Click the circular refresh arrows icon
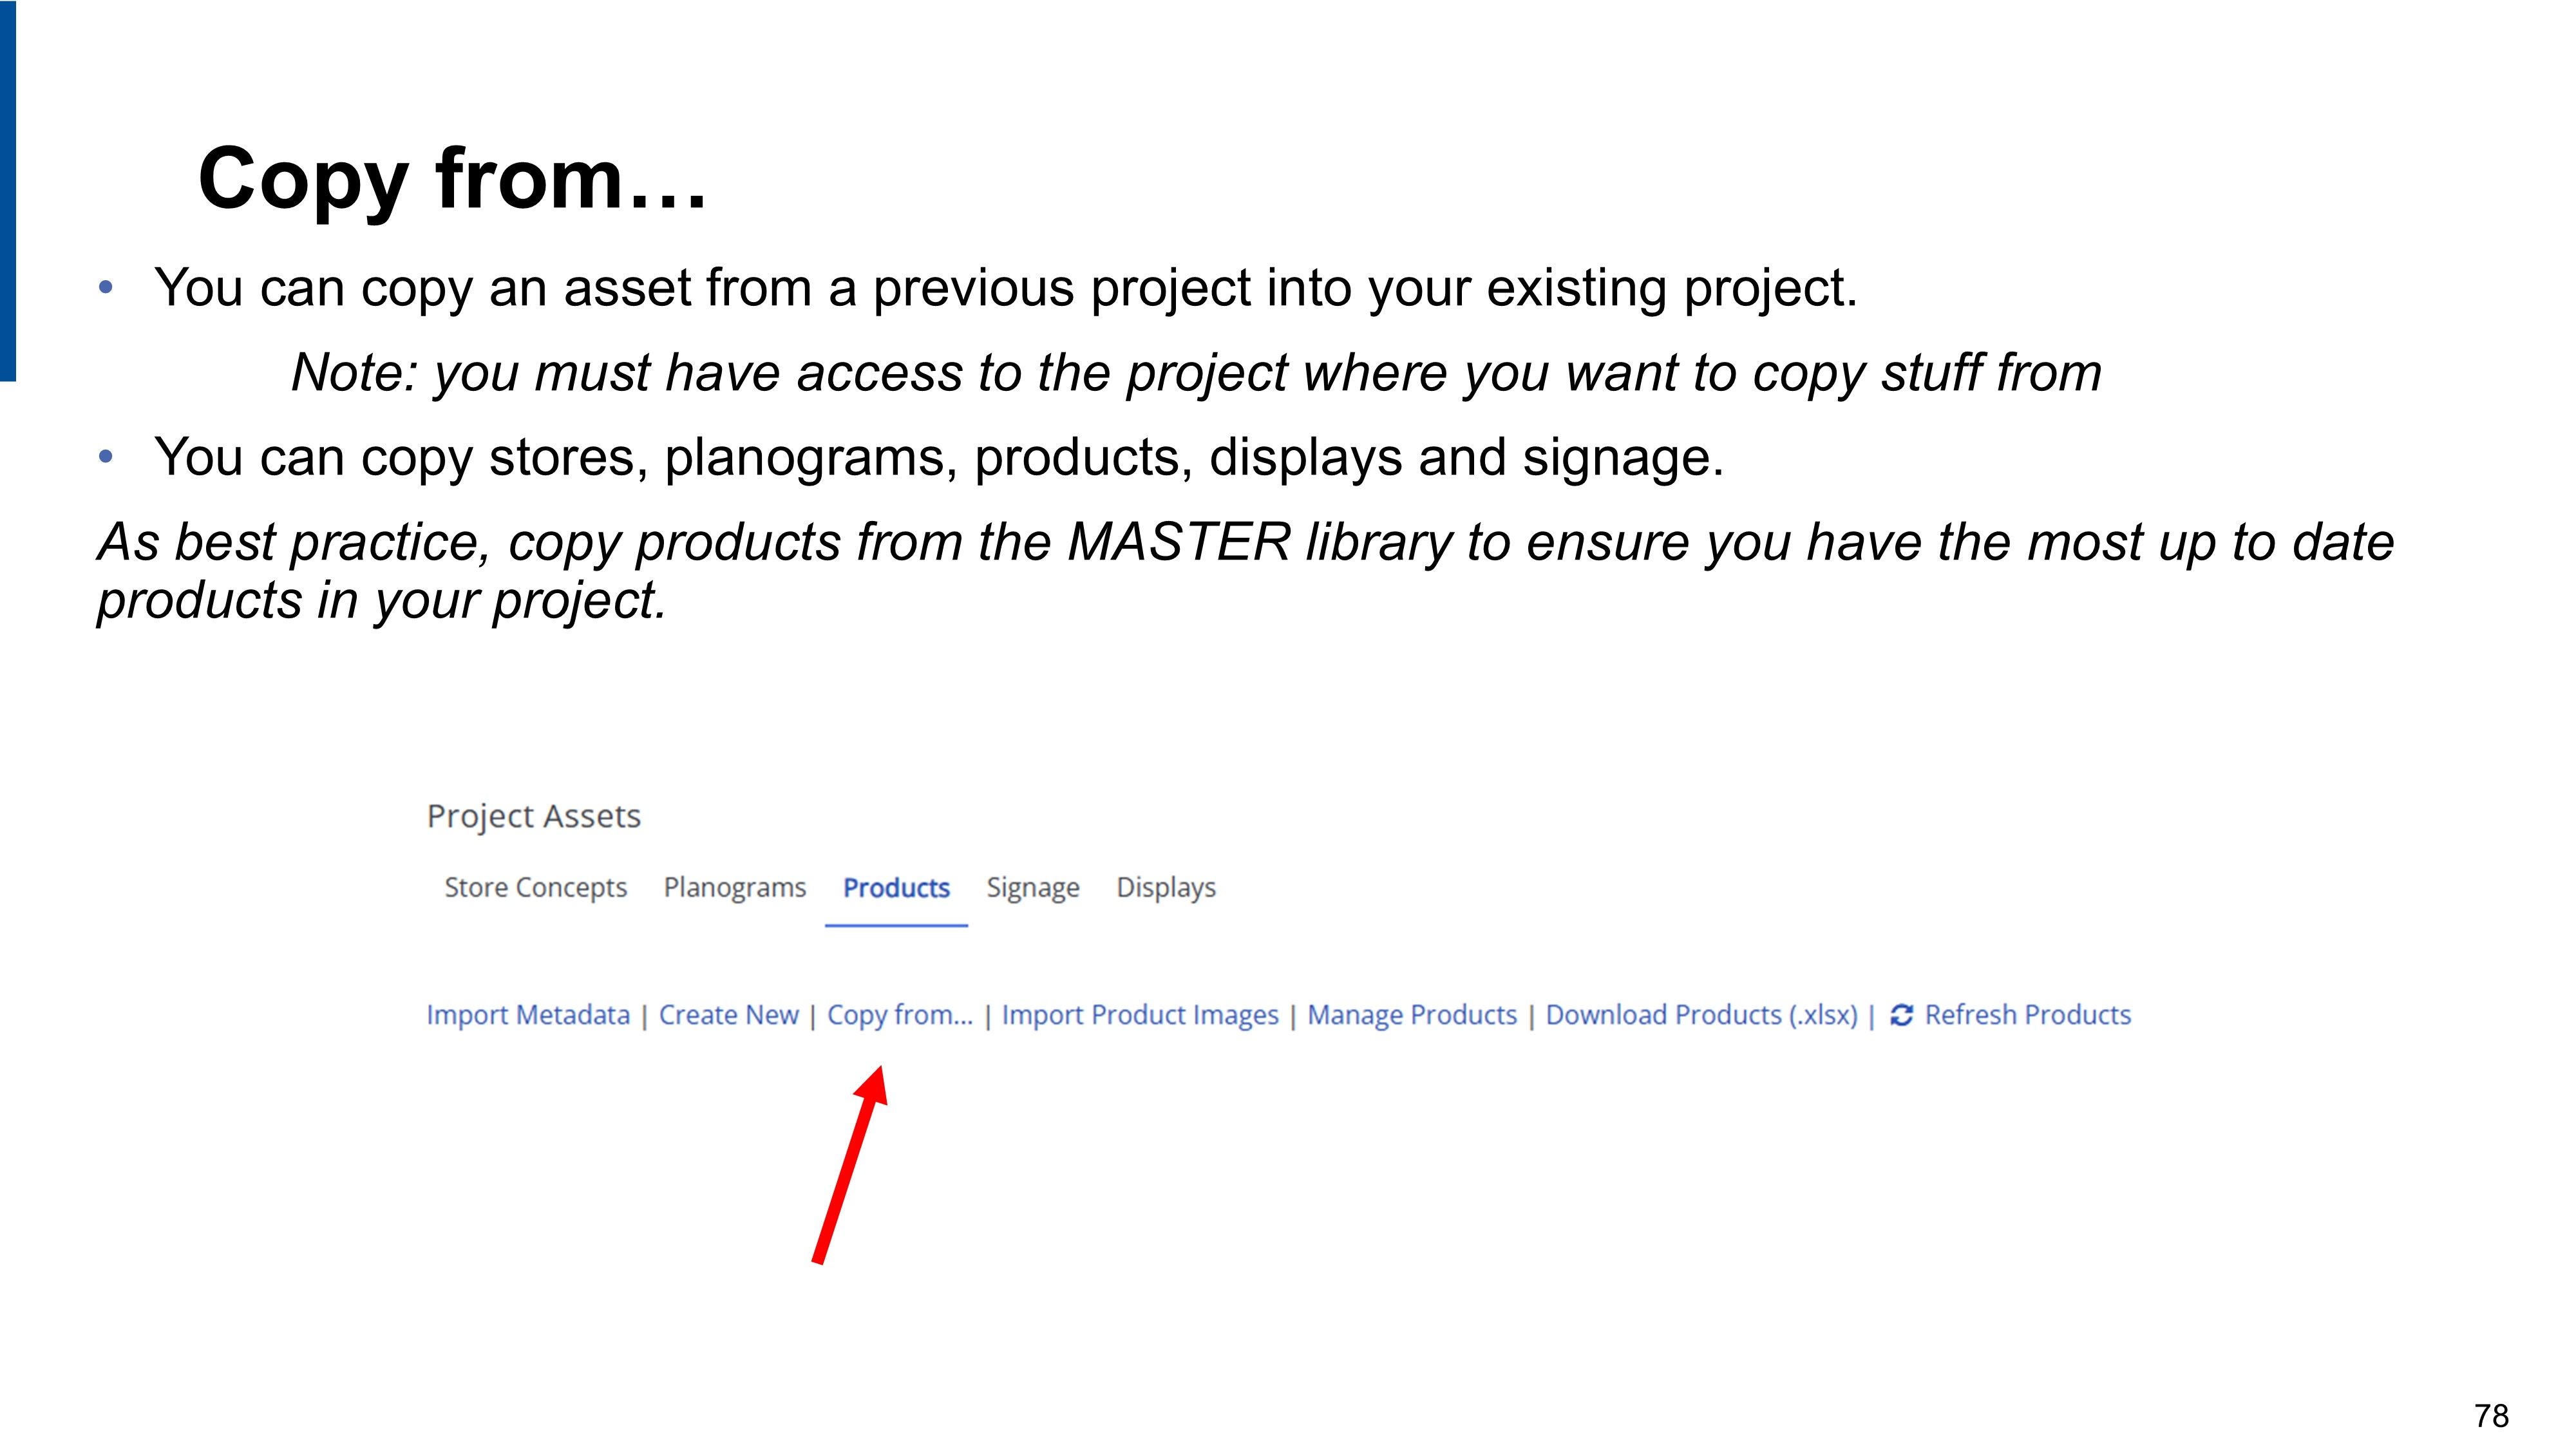The width and height of the screenshot is (2576, 1449). point(1901,1015)
